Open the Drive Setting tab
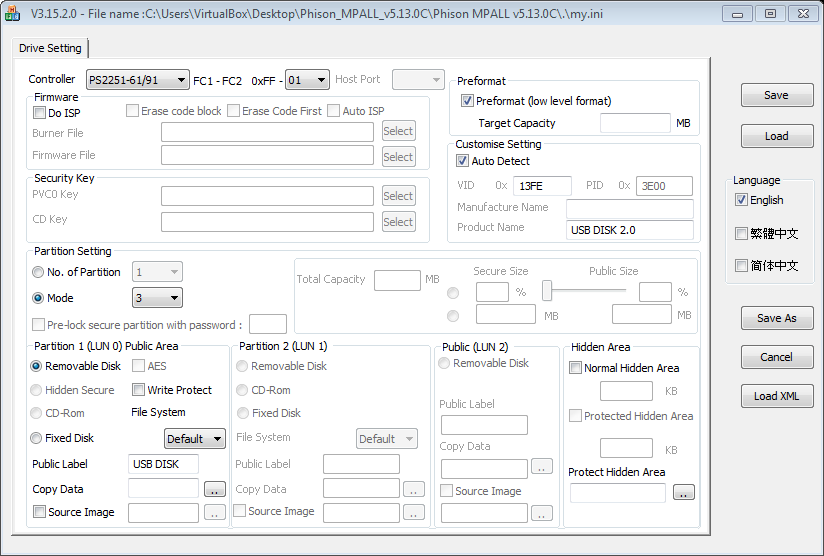Screen dimensions: 824x556 pyautogui.click(x=50, y=48)
